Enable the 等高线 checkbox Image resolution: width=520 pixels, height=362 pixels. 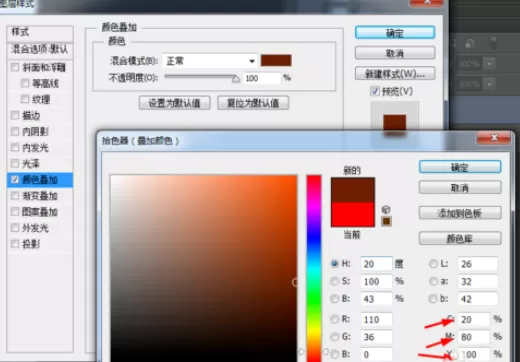[x=25, y=83]
